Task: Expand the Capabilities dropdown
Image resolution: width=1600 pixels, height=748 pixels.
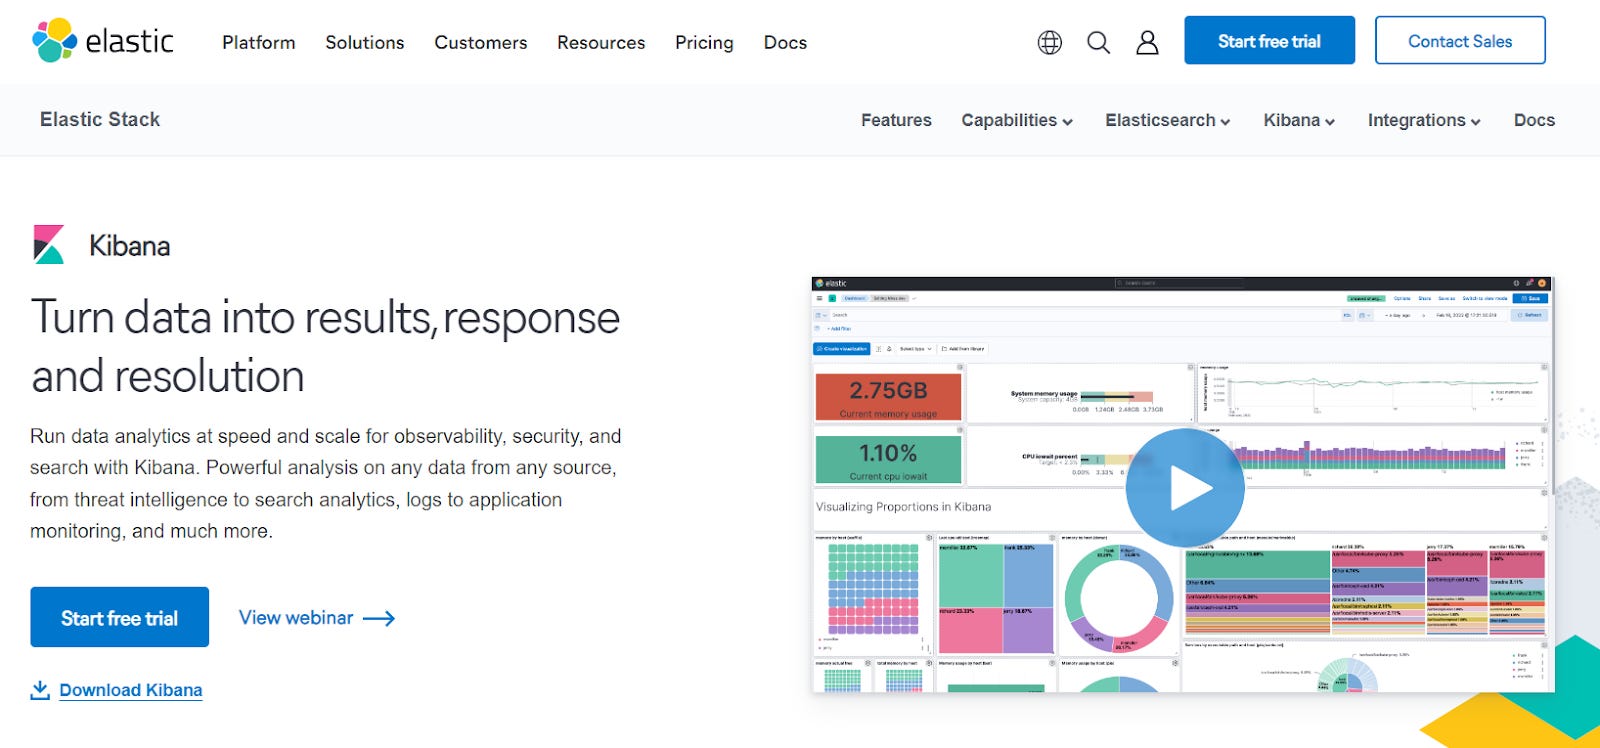Action: 1017,120
